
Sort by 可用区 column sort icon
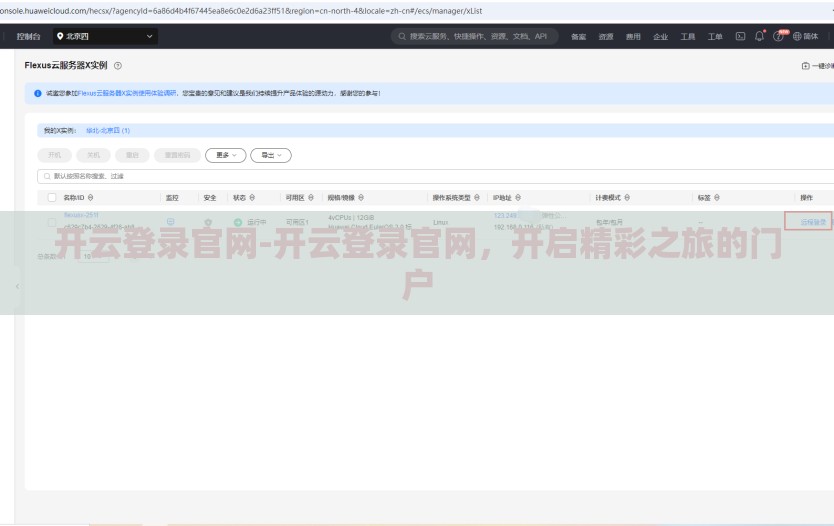(311, 197)
